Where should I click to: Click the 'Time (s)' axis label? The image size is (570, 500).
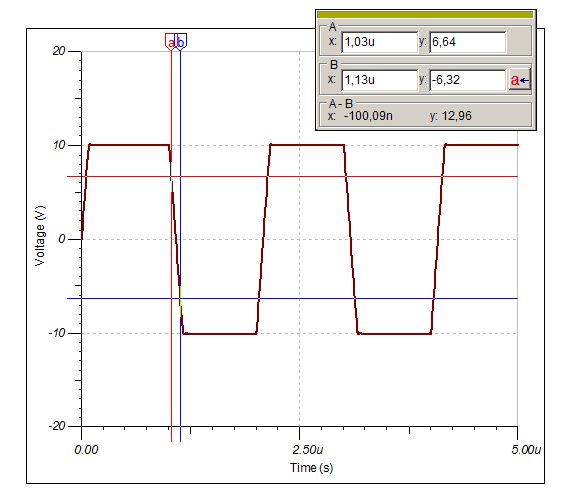click(312, 468)
